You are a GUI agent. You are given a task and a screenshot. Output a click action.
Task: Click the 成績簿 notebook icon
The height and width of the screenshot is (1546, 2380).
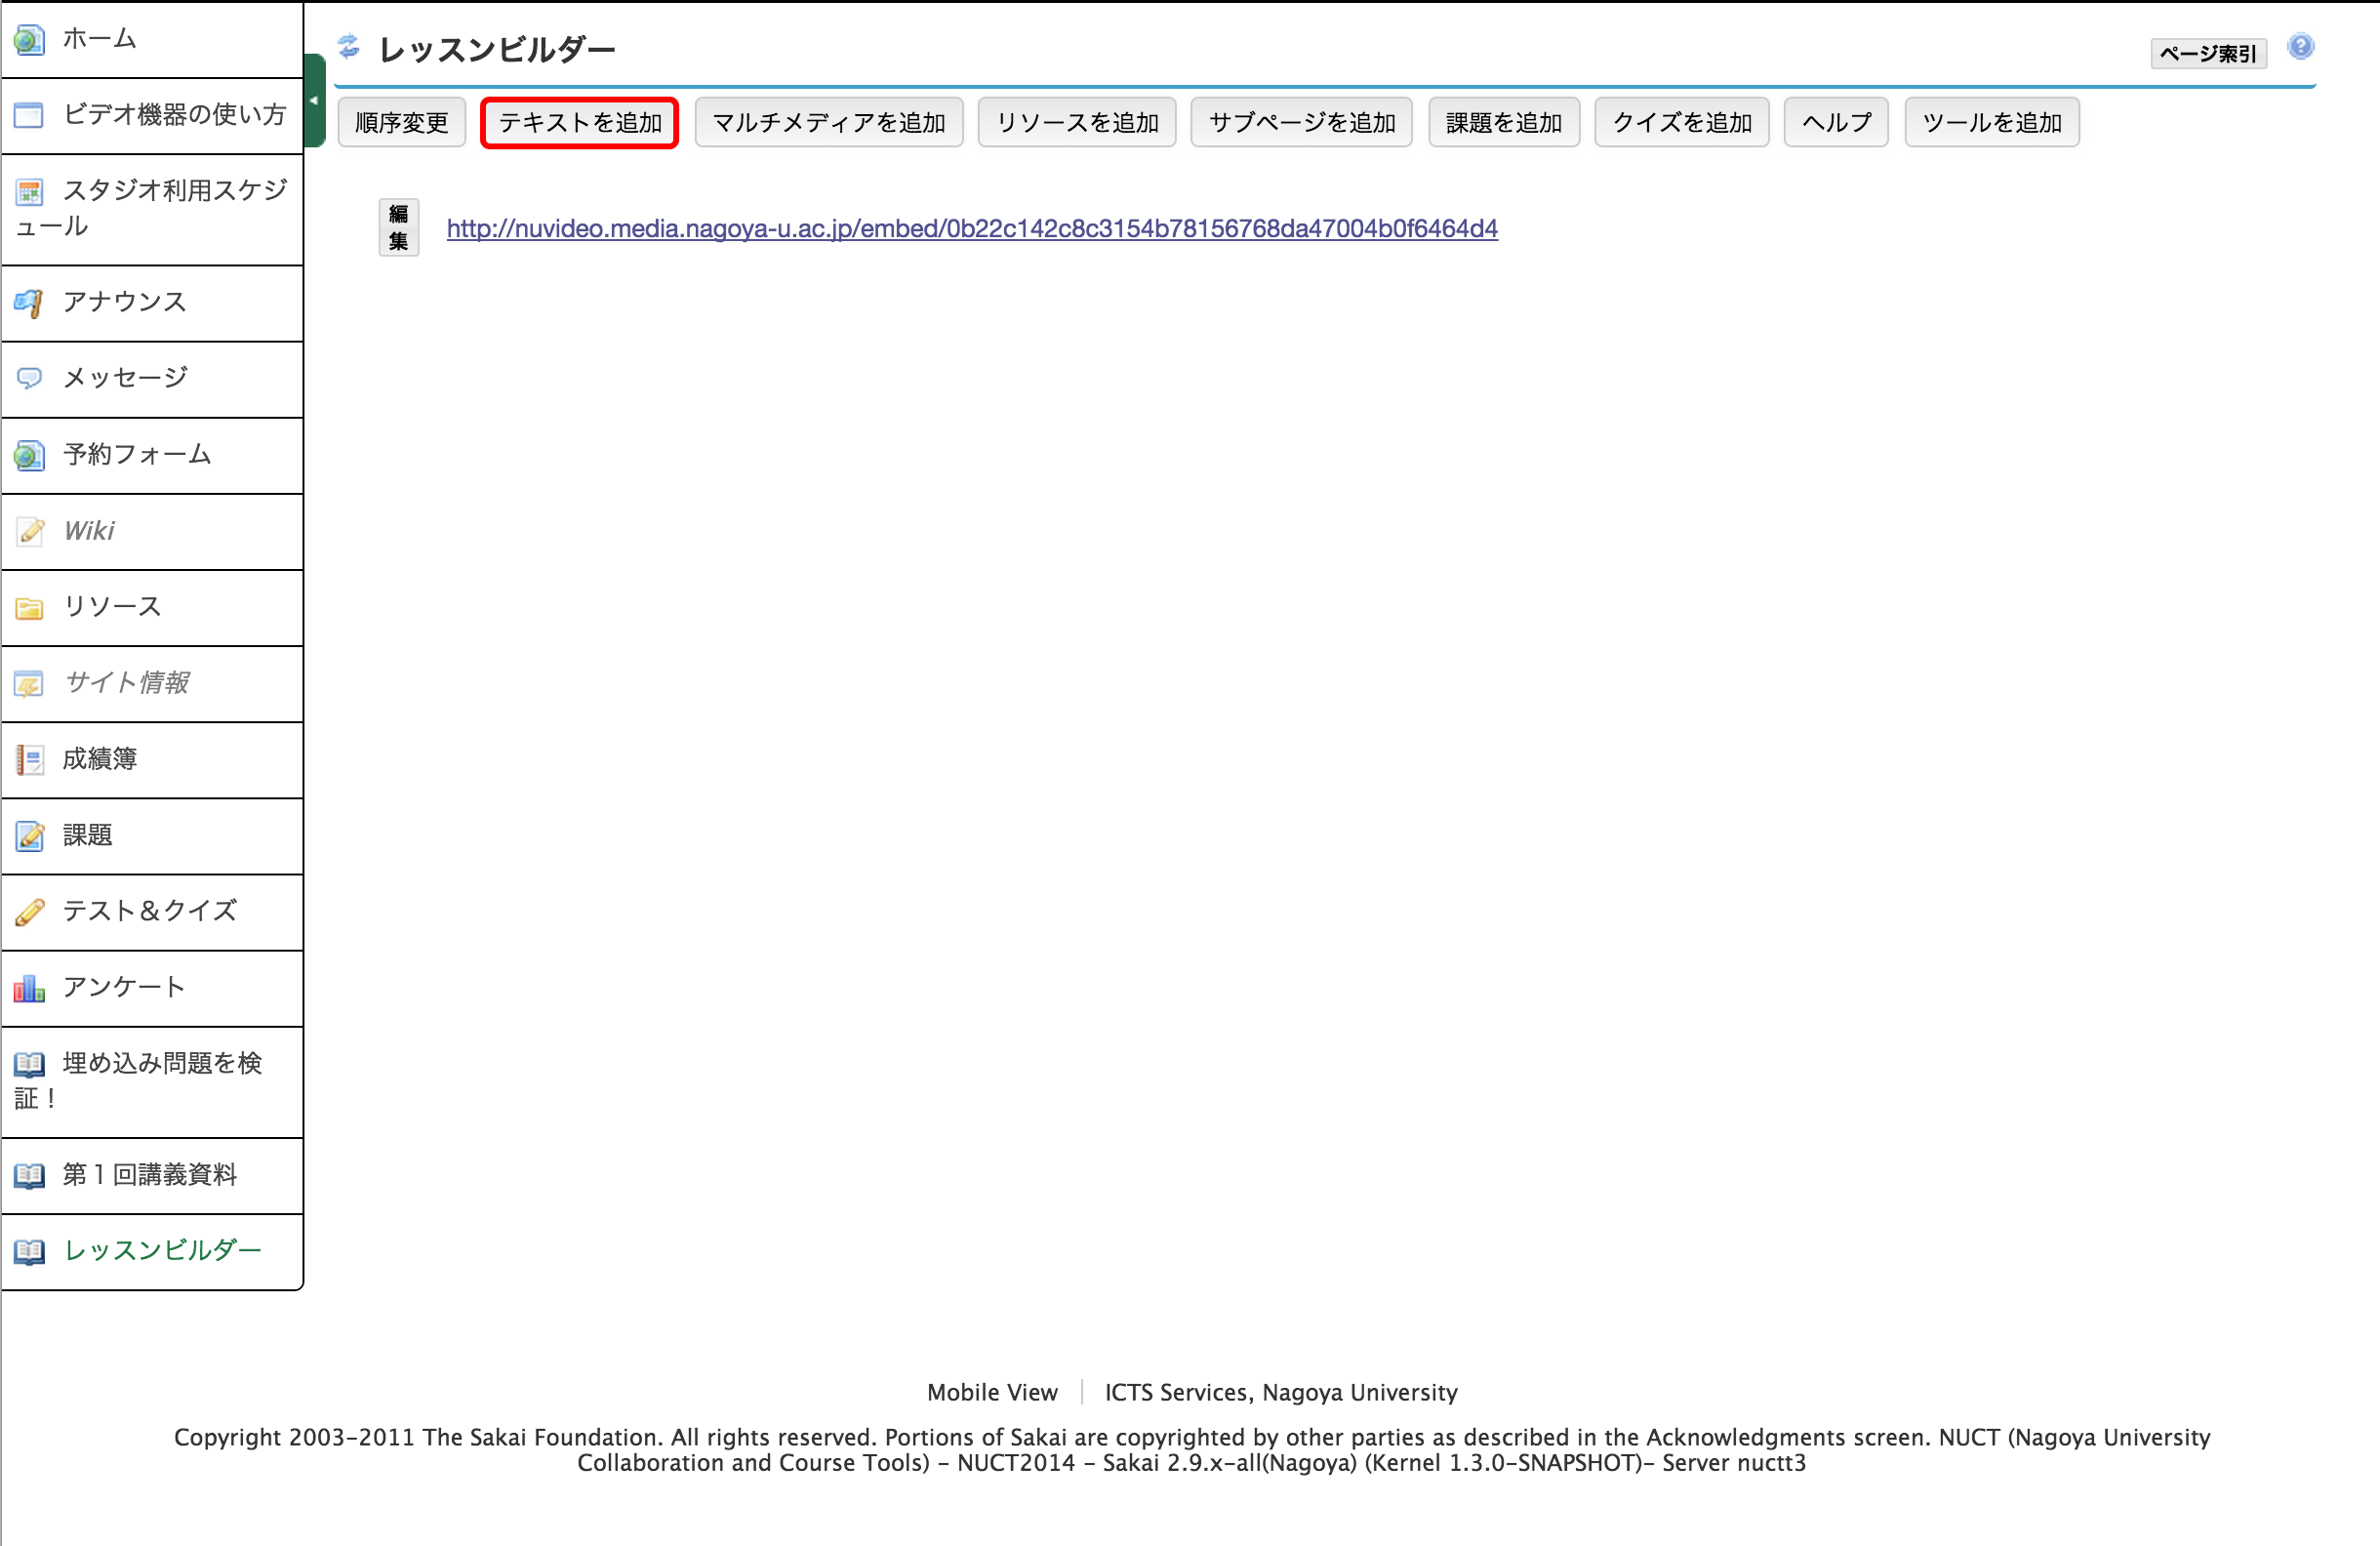(29, 760)
